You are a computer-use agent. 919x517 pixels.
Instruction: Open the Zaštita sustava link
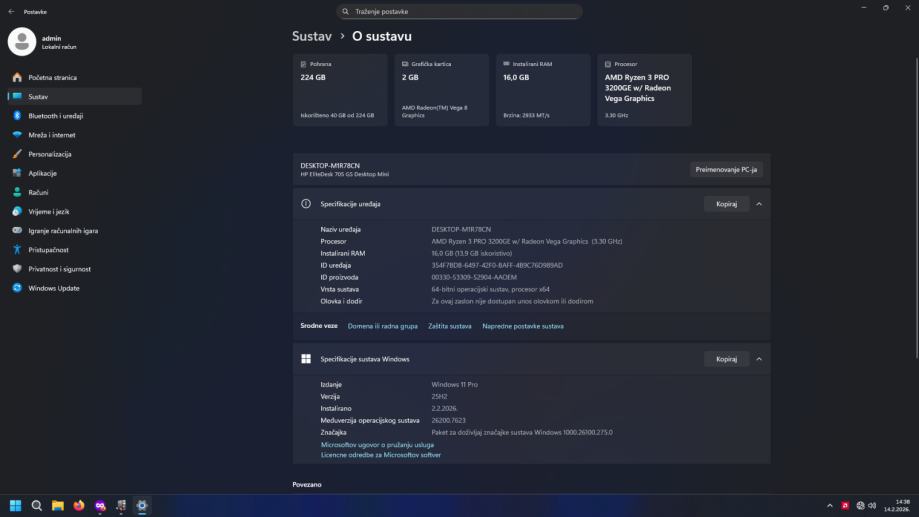450,326
